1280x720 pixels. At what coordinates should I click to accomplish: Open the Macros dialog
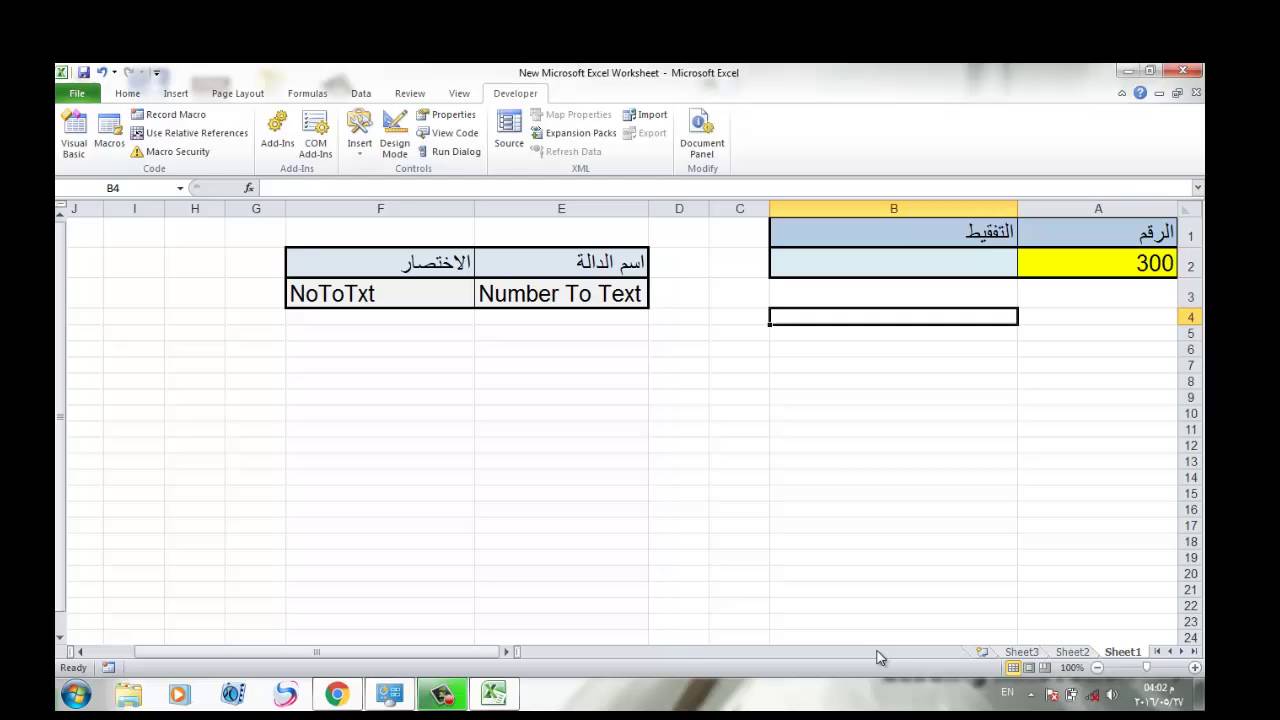pos(109,130)
